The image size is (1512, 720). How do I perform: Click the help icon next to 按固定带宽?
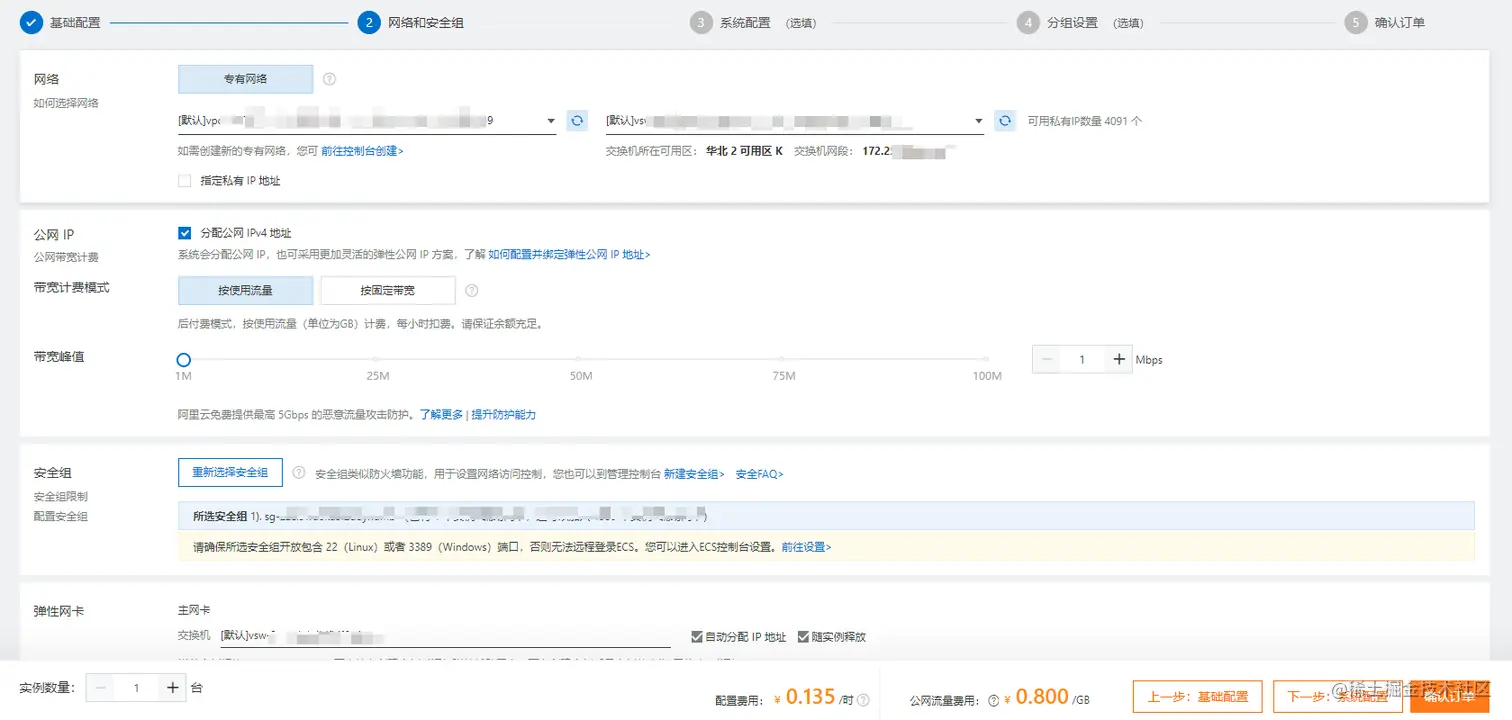(471, 290)
